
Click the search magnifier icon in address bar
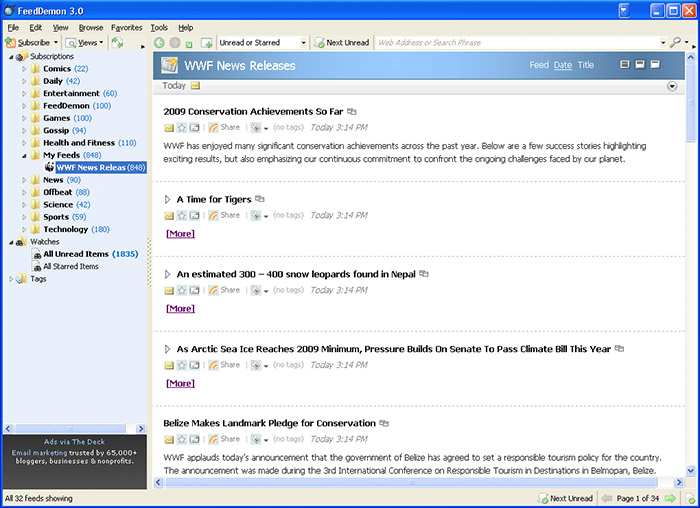pyautogui.click(x=677, y=43)
